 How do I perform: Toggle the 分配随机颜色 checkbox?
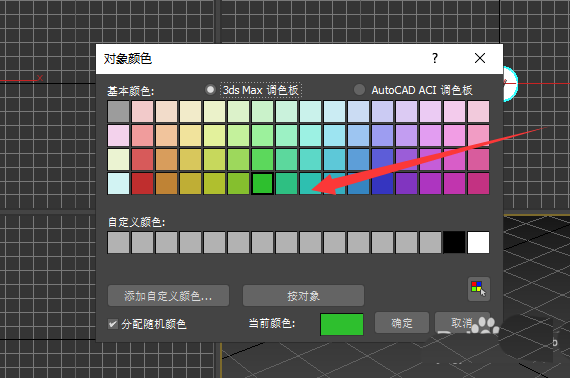113,324
